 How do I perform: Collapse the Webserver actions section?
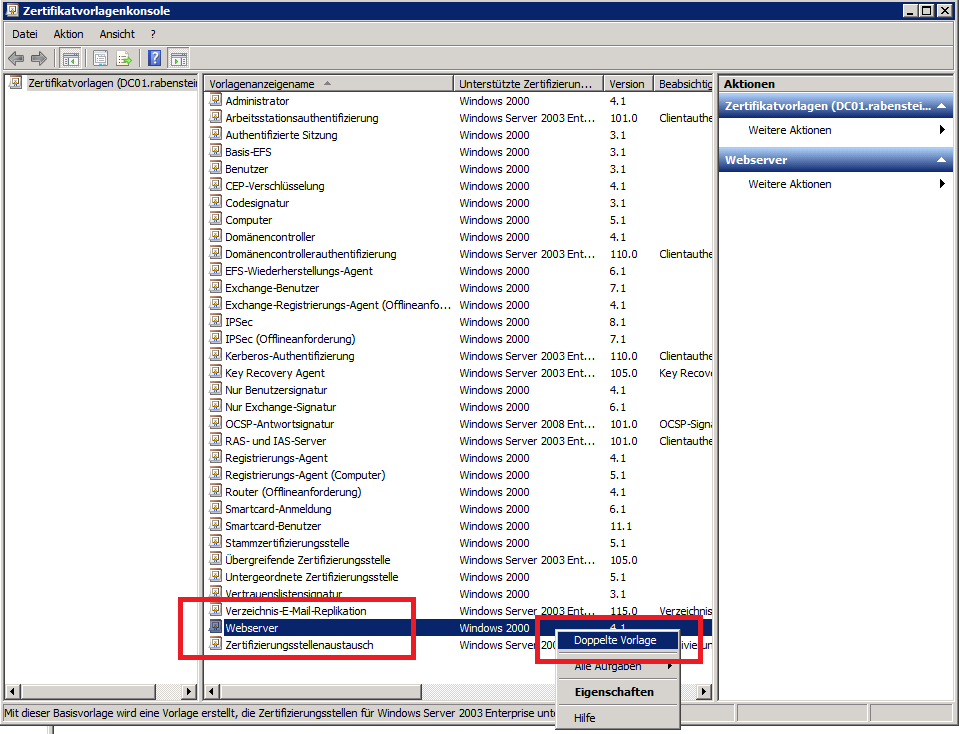click(x=940, y=160)
